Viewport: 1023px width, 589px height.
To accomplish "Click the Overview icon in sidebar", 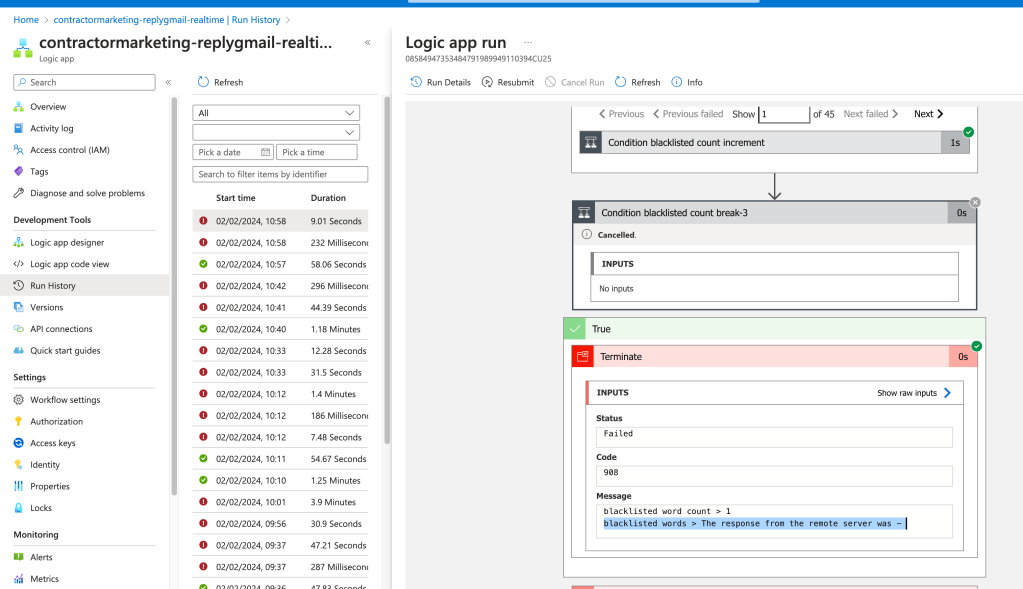I will (x=18, y=106).
